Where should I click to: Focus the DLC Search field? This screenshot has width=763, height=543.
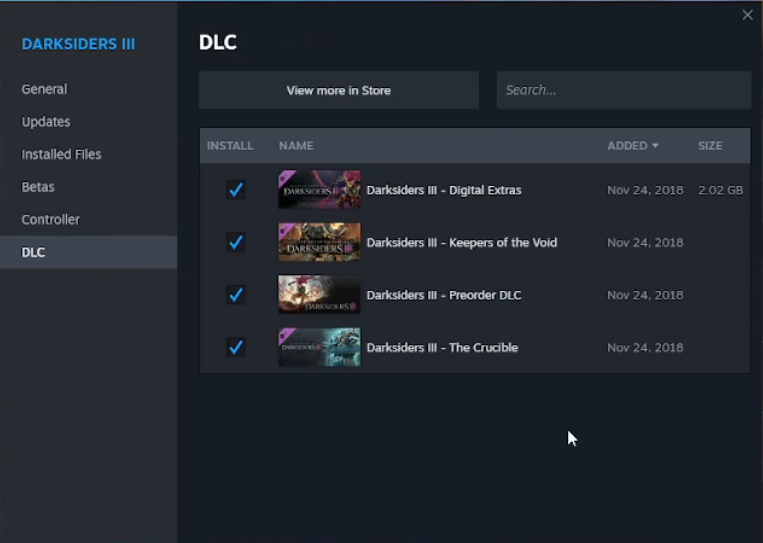(x=624, y=90)
